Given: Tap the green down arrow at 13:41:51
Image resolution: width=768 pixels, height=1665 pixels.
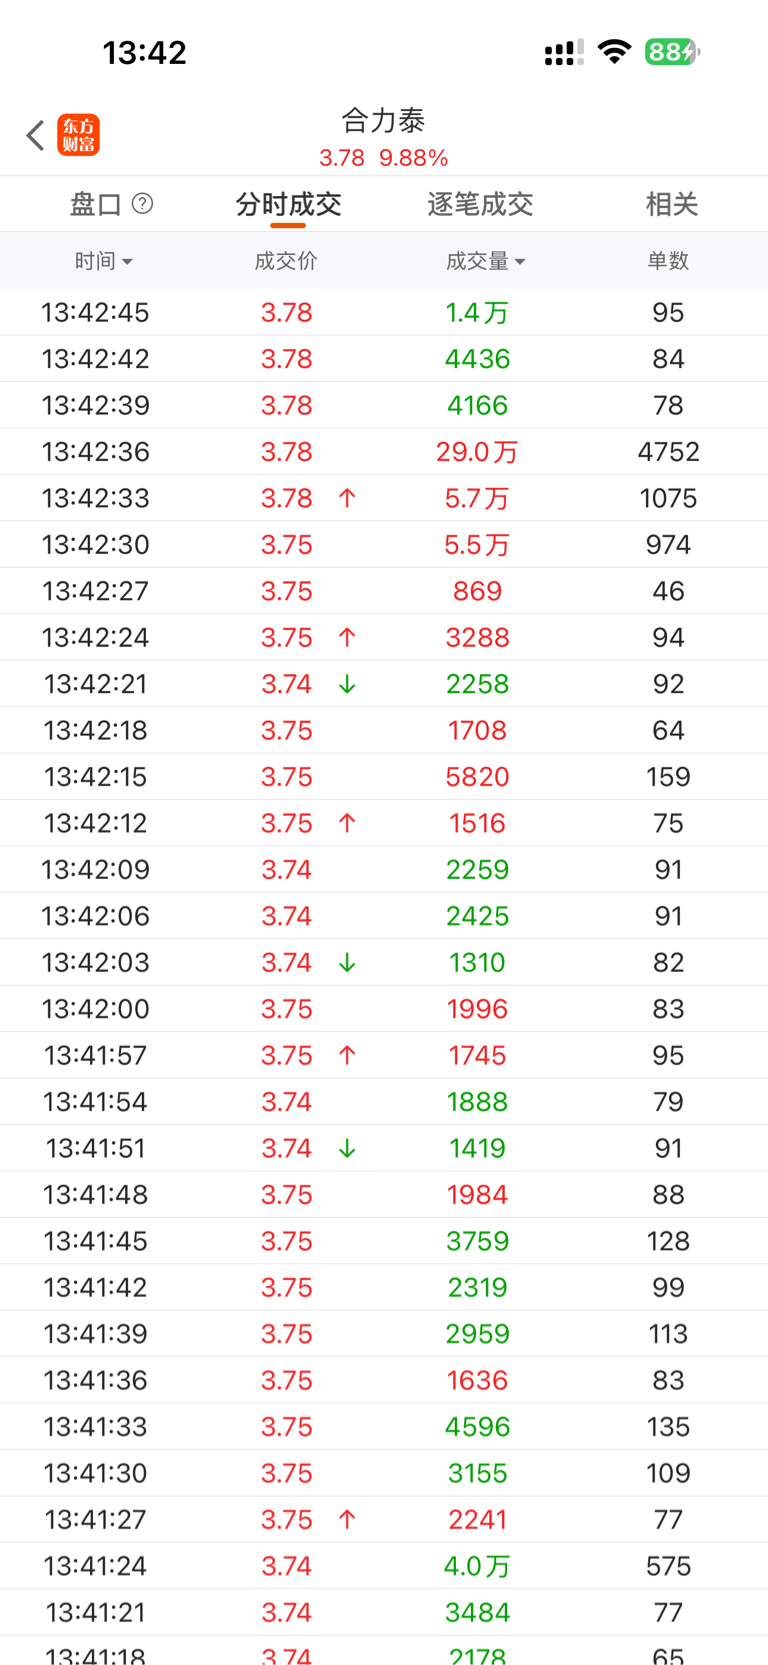Looking at the screenshot, I should click(347, 1148).
